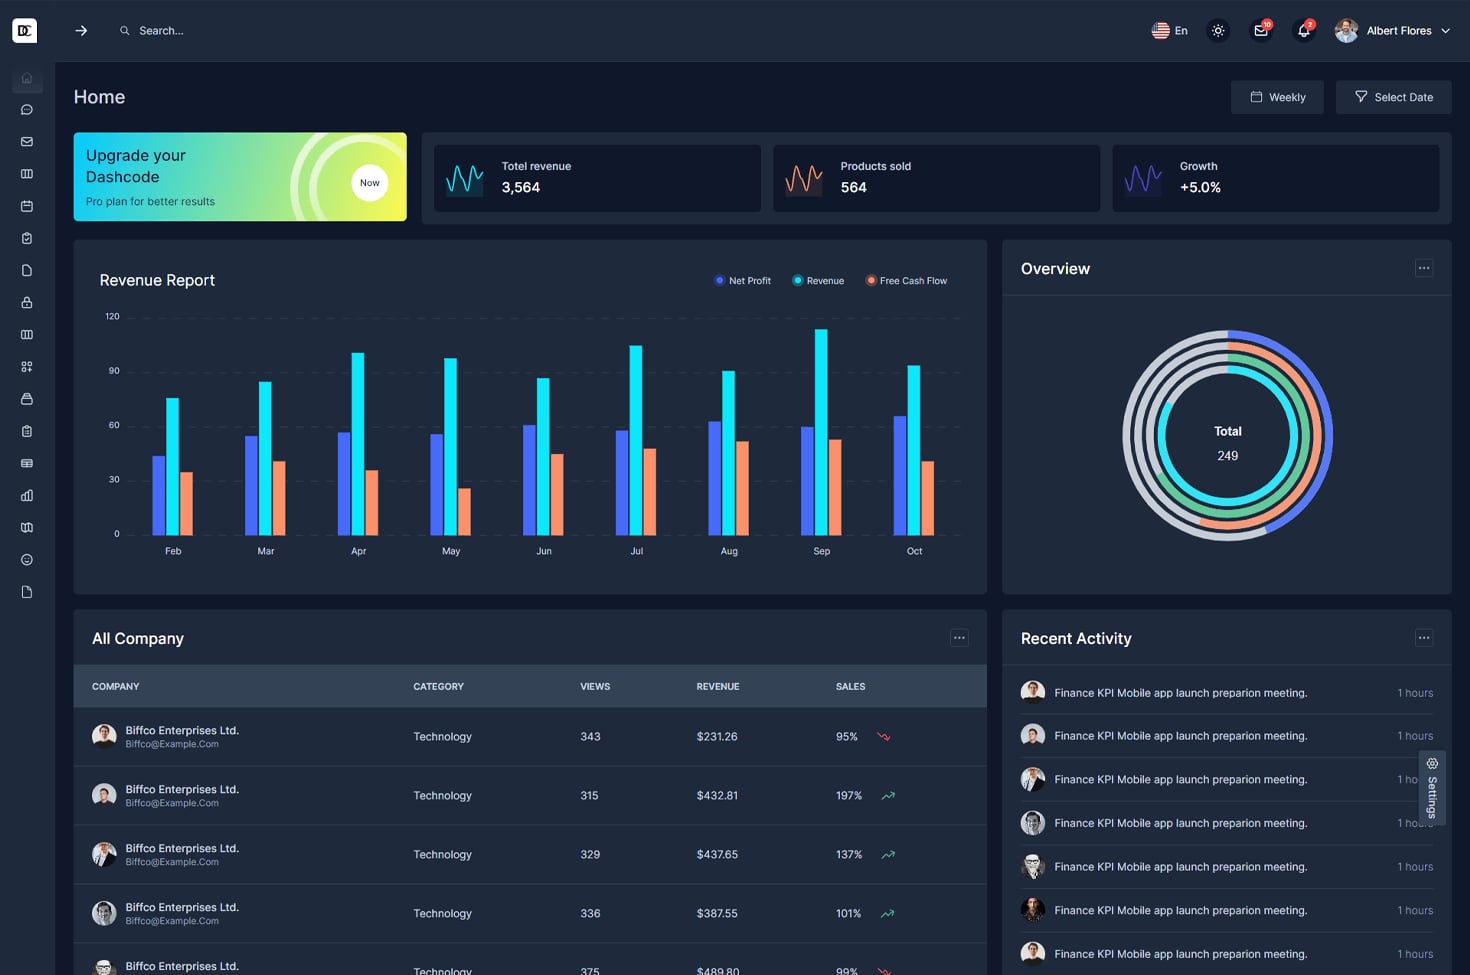Open Albert Flores user menu chevron
The image size is (1470, 975).
(x=1445, y=31)
